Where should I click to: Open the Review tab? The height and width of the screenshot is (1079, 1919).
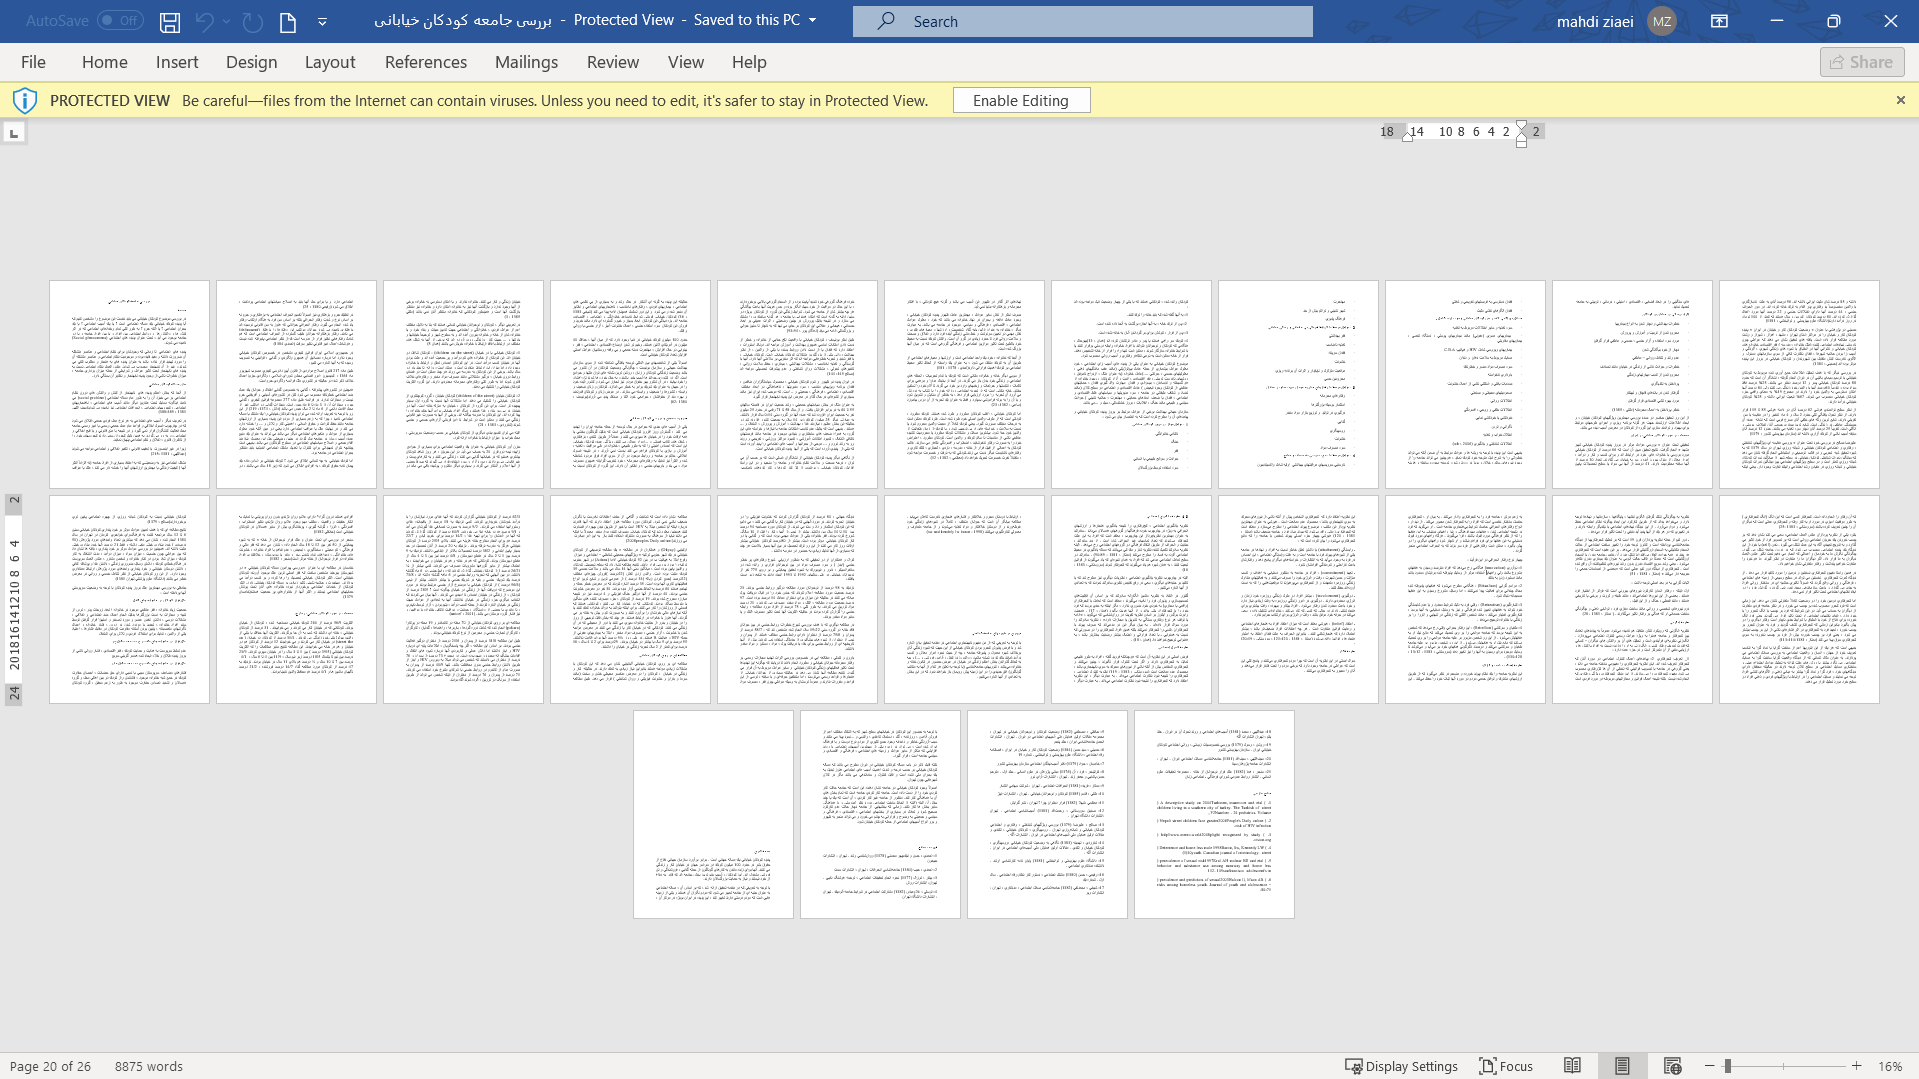click(613, 62)
